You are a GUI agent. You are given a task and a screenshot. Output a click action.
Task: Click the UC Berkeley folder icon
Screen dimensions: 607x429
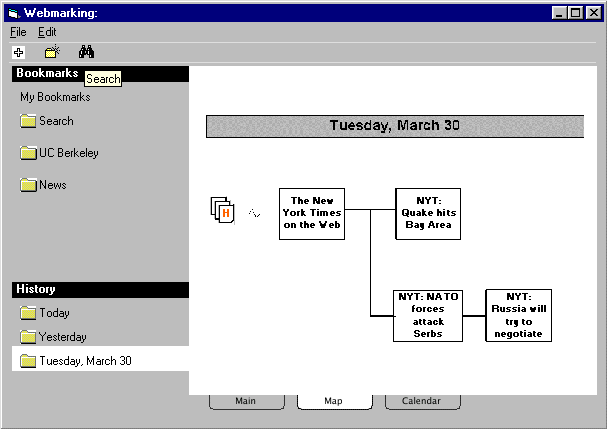[28, 153]
